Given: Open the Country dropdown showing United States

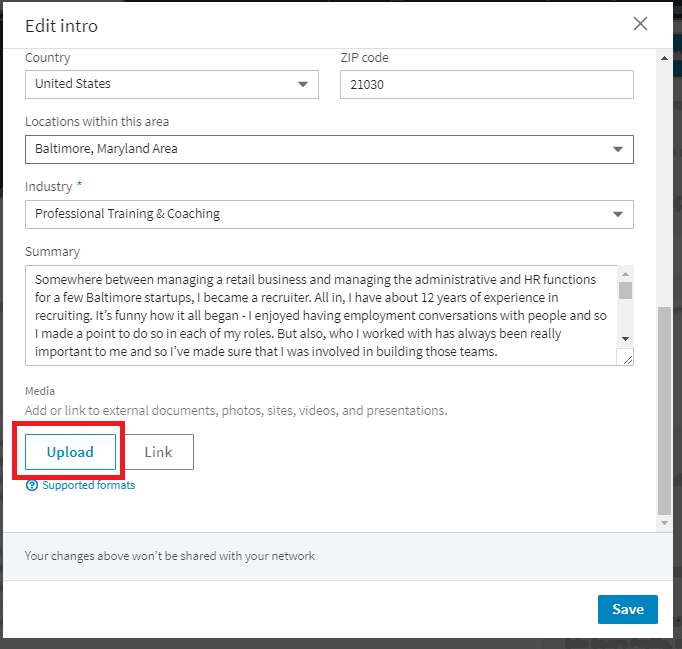Looking at the screenshot, I should (172, 84).
